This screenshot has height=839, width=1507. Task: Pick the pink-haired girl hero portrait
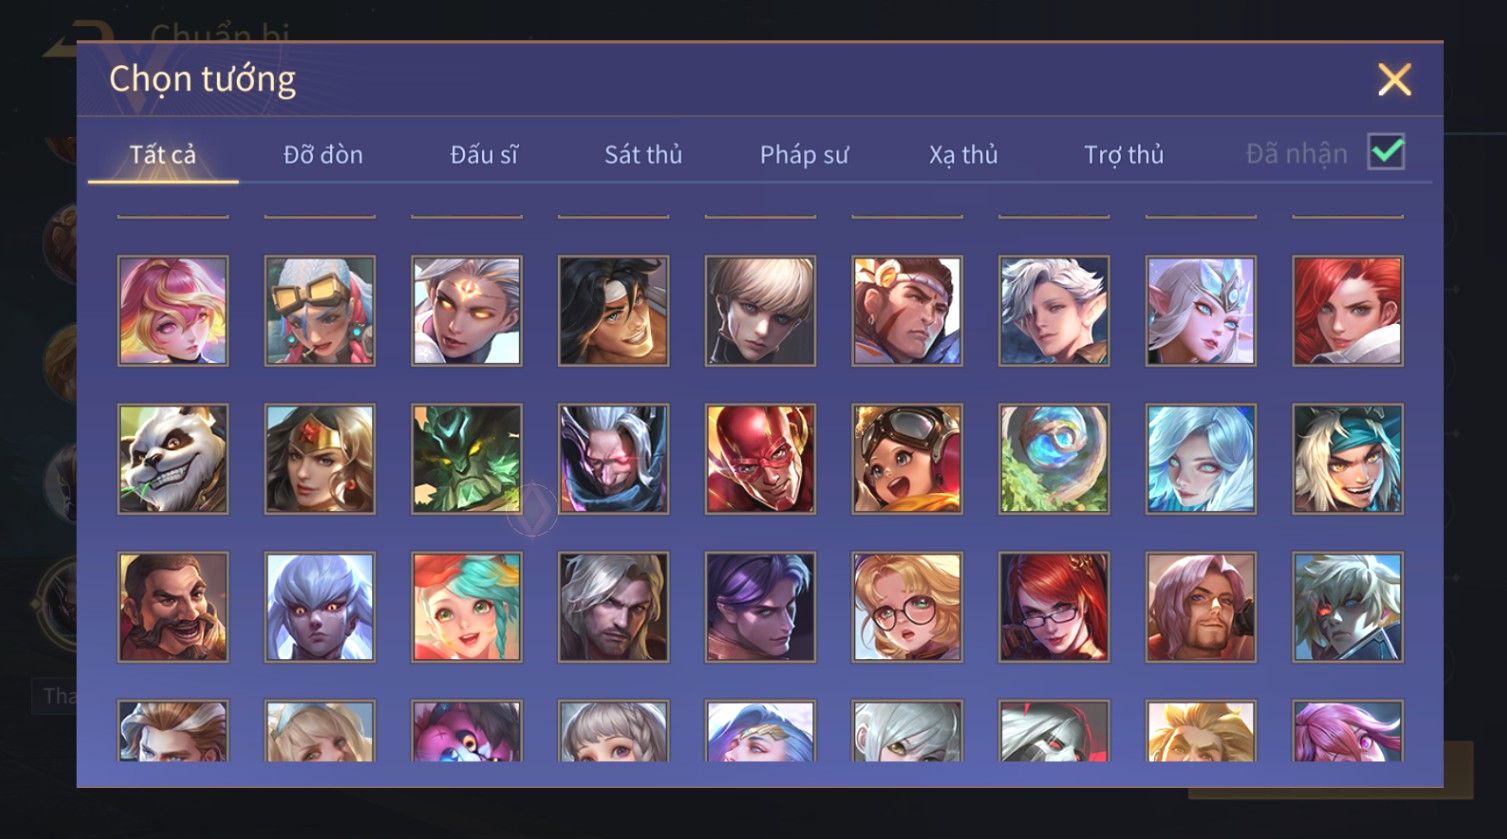tap(173, 311)
